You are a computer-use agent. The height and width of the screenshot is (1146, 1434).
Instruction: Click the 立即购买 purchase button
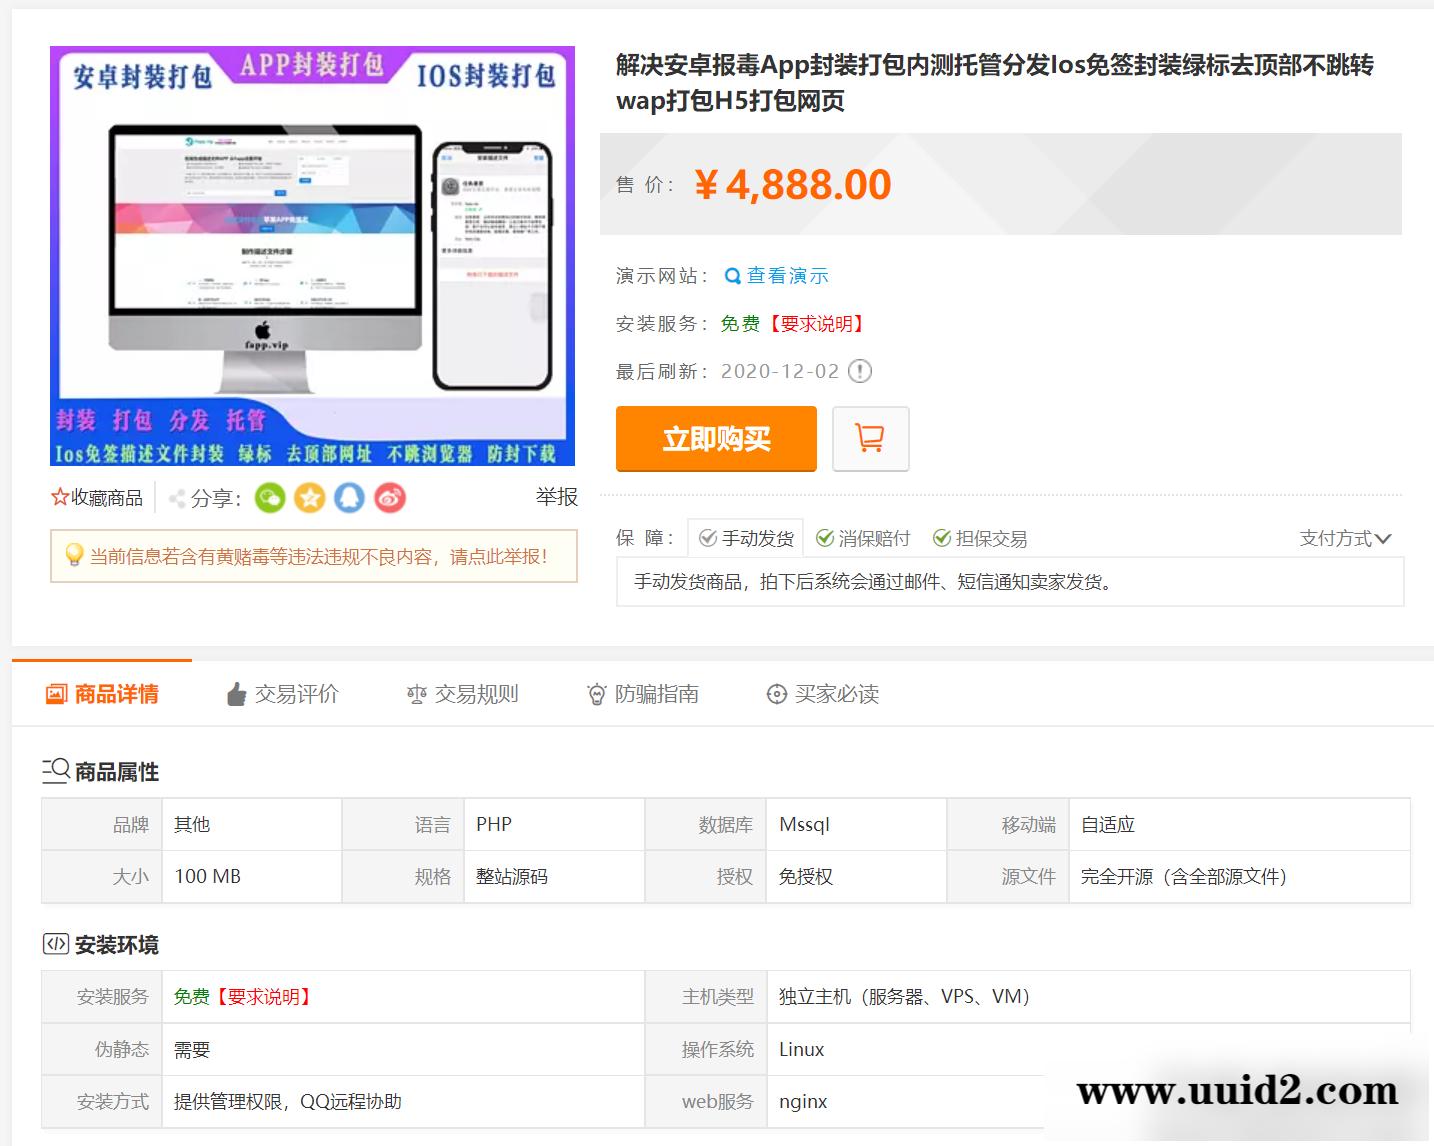click(x=716, y=438)
